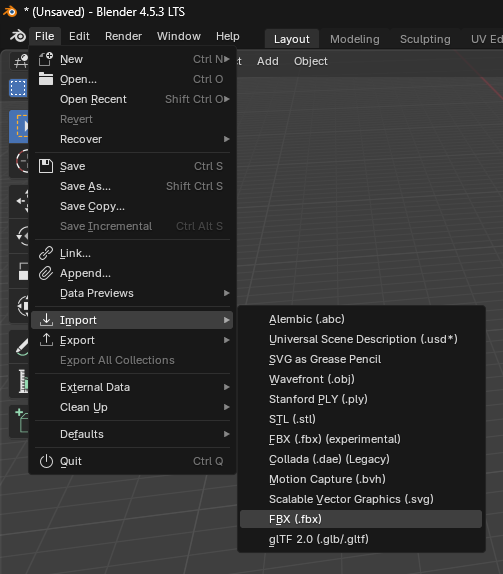Import Stanford PLY (.ply) file

click(x=361, y=399)
